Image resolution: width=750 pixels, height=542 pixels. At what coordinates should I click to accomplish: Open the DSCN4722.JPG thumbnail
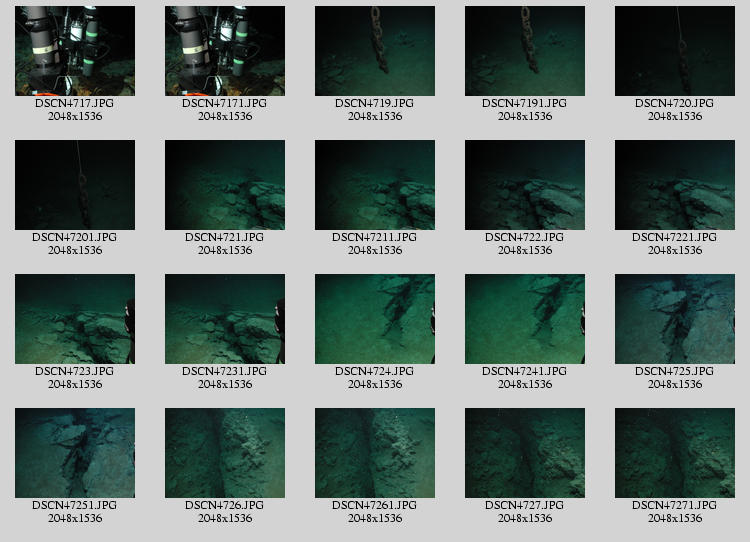click(525, 185)
